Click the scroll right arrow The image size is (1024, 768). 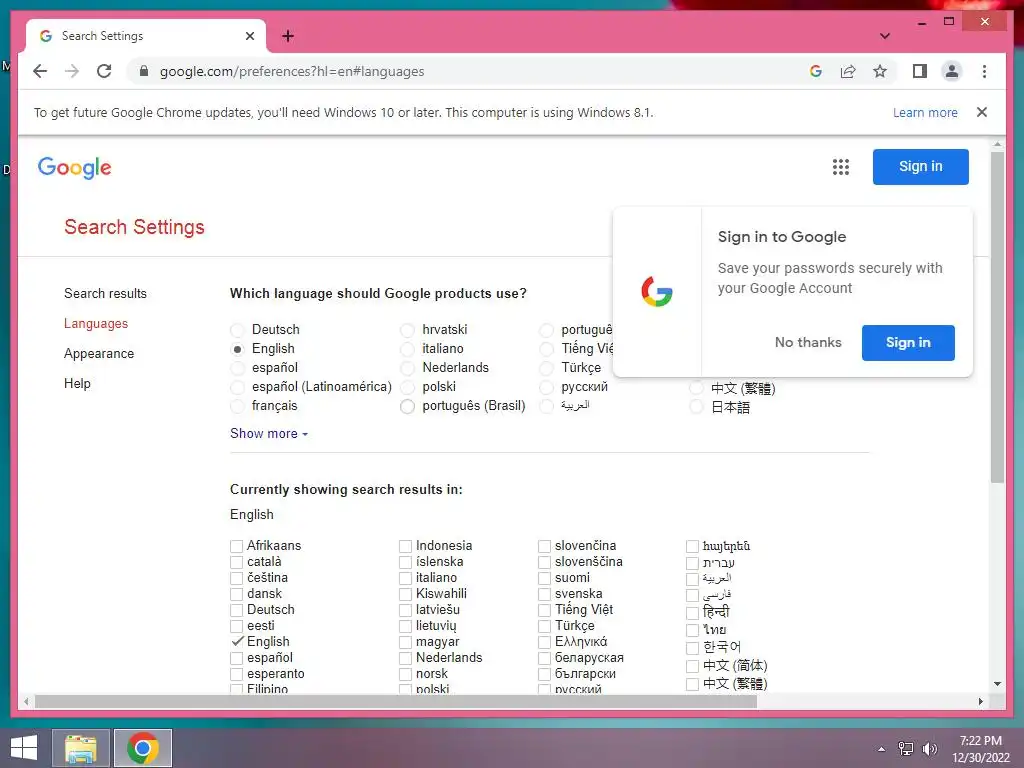980,701
